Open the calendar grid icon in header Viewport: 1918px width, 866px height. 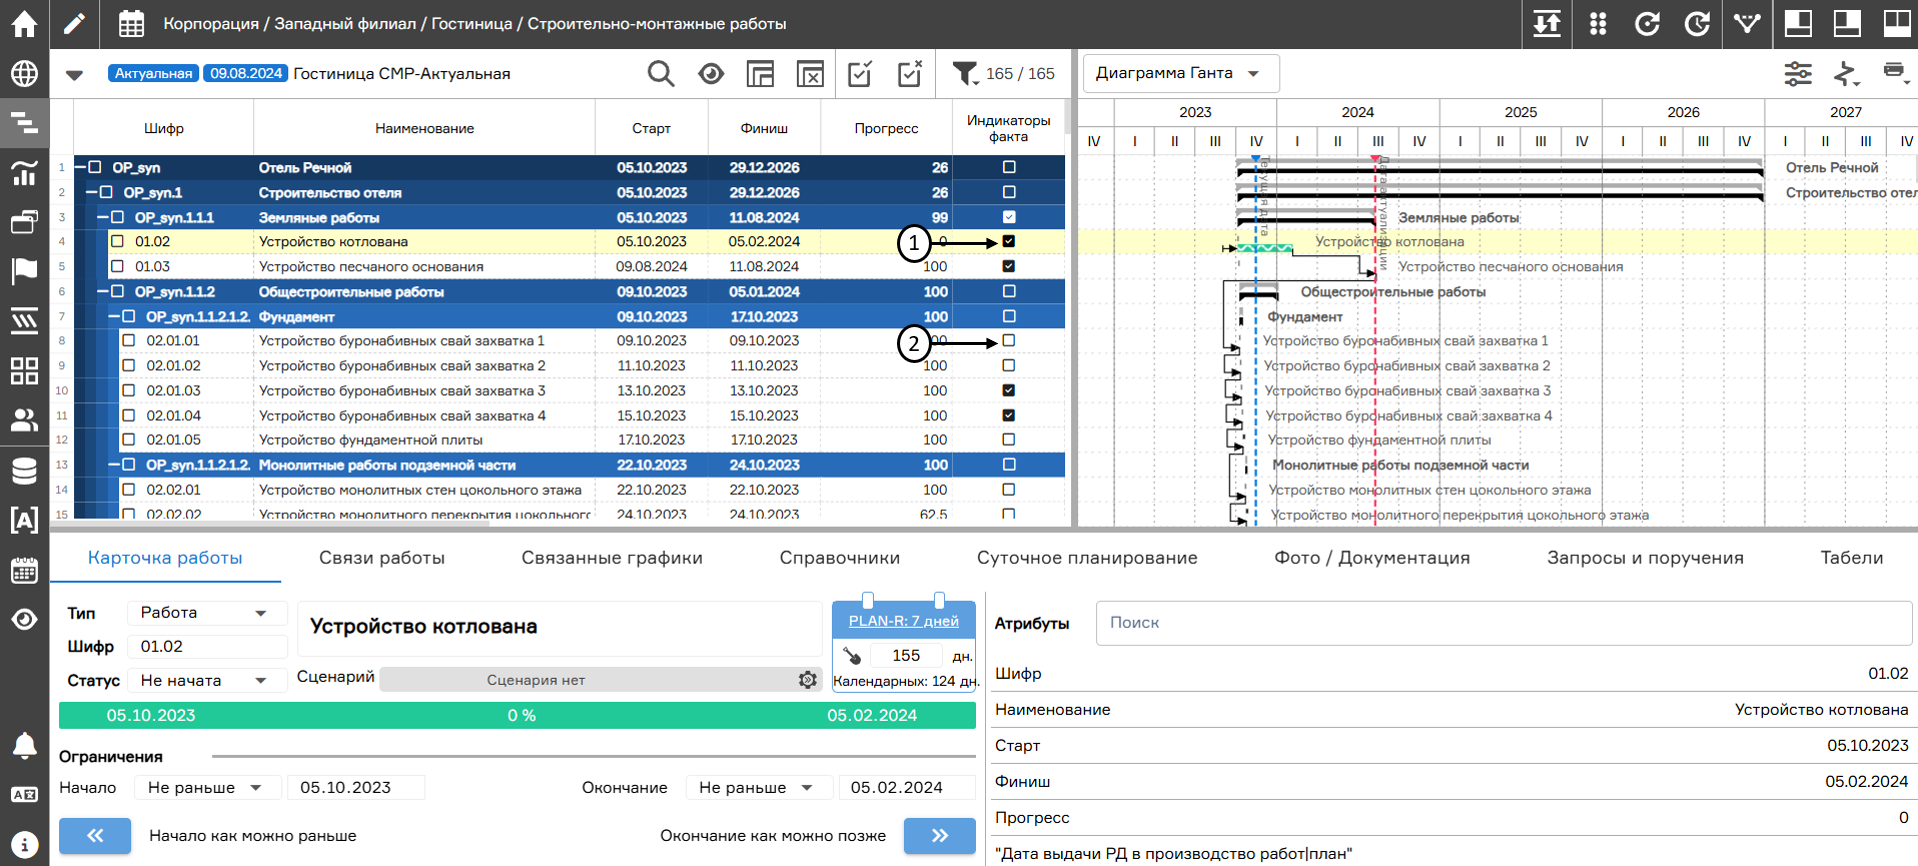point(131,24)
